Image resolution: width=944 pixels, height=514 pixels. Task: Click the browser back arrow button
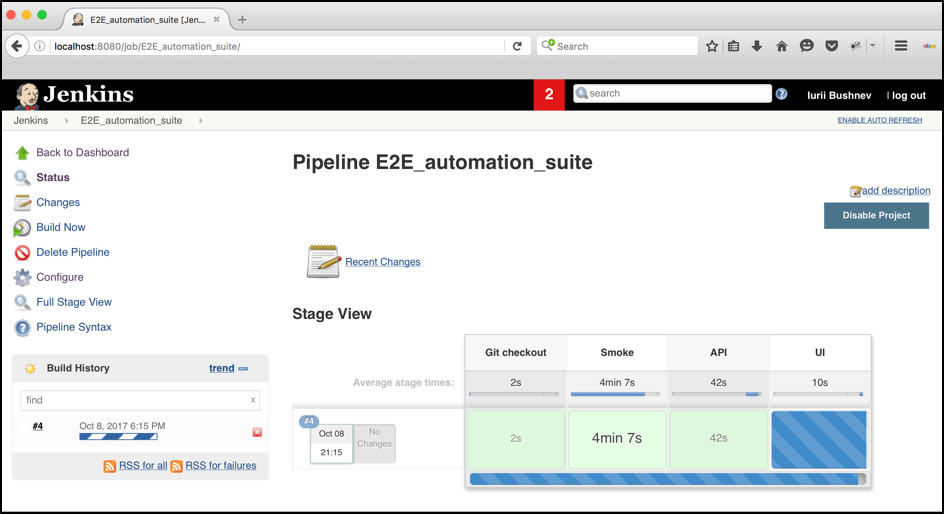pyautogui.click(x=17, y=46)
